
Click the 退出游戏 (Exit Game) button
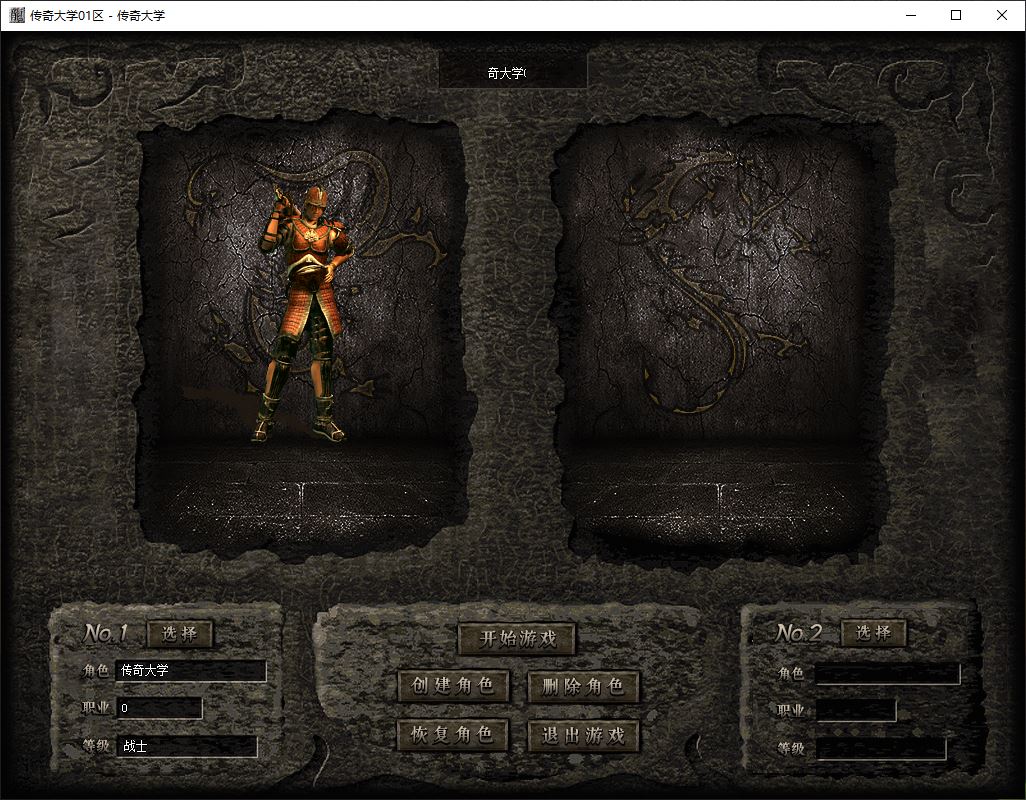[x=582, y=736]
